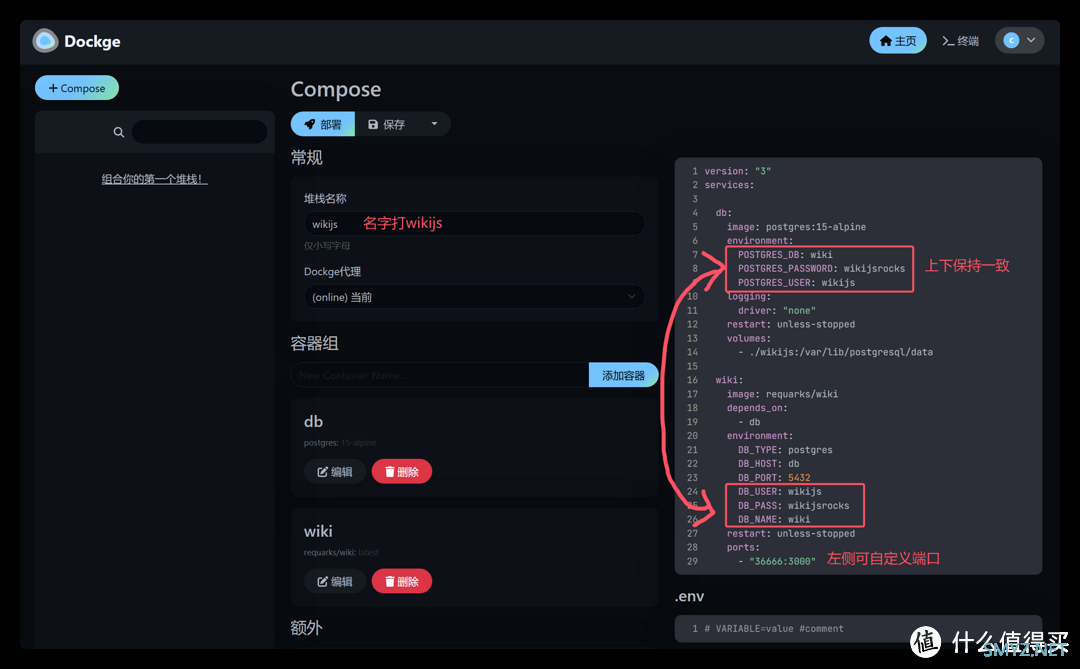The image size is (1080, 669).
Task: Open the user profile dropdown
Action: (x=1019, y=41)
